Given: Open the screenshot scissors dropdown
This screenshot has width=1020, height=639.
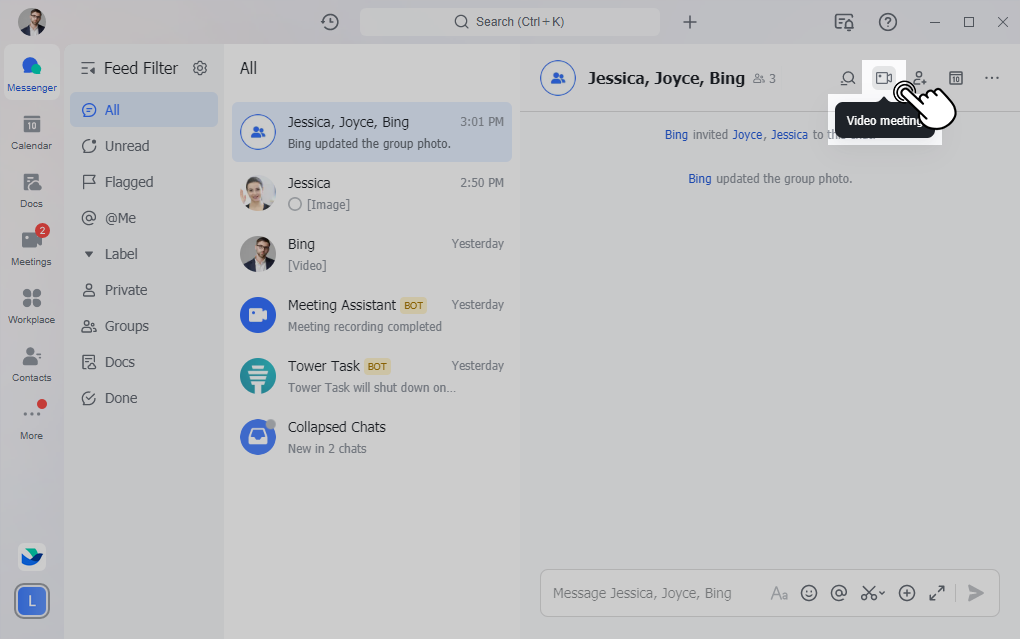Looking at the screenshot, I should [873, 593].
